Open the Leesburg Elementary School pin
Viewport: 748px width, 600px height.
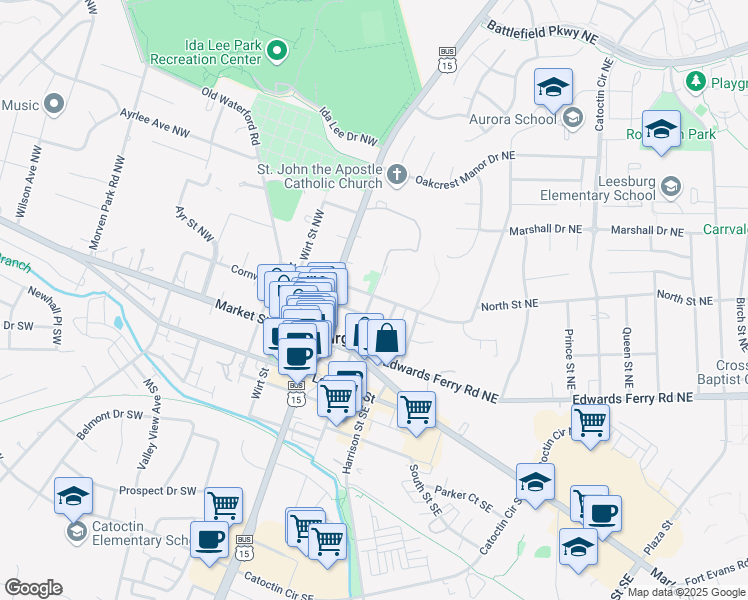pos(671,187)
